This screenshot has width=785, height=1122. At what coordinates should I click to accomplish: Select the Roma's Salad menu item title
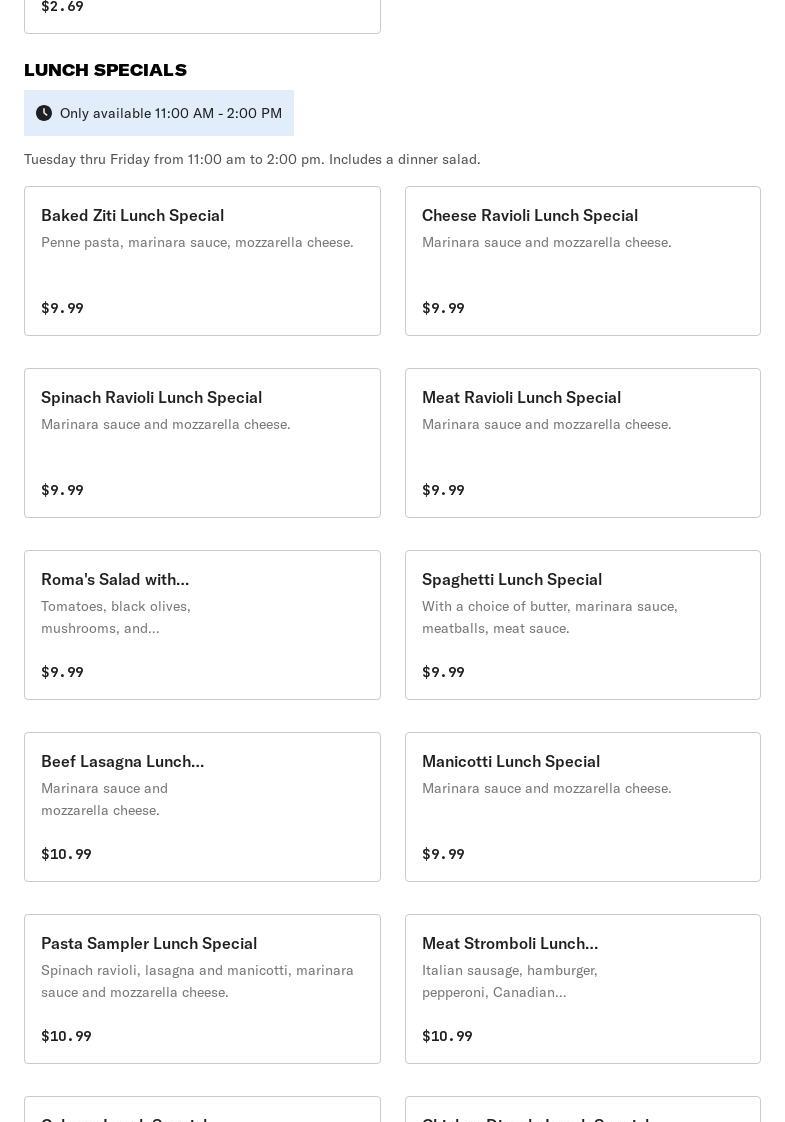[115, 579]
